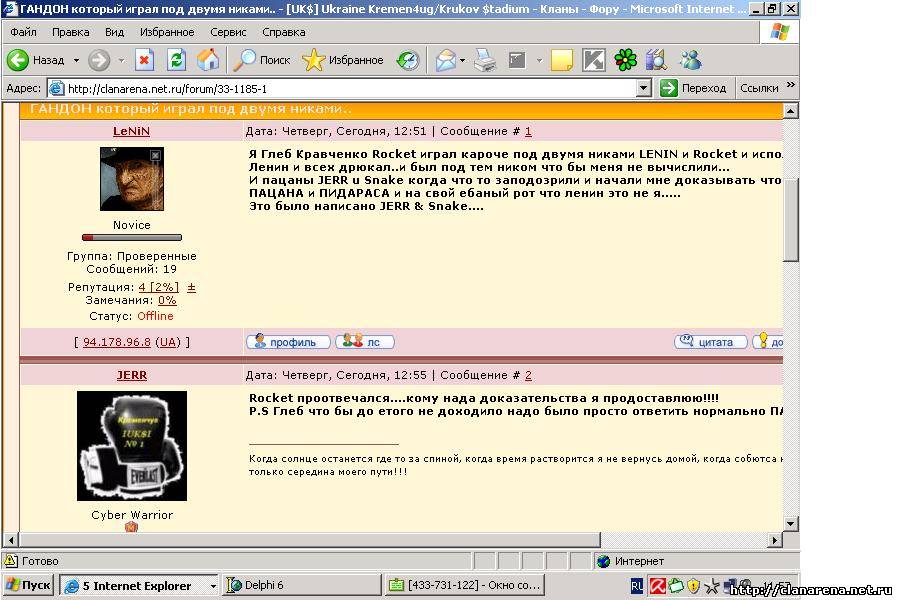Viewport: 897px width, 600px height.
Task: Expand the address bar URL dropdown
Action: pos(644,88)
